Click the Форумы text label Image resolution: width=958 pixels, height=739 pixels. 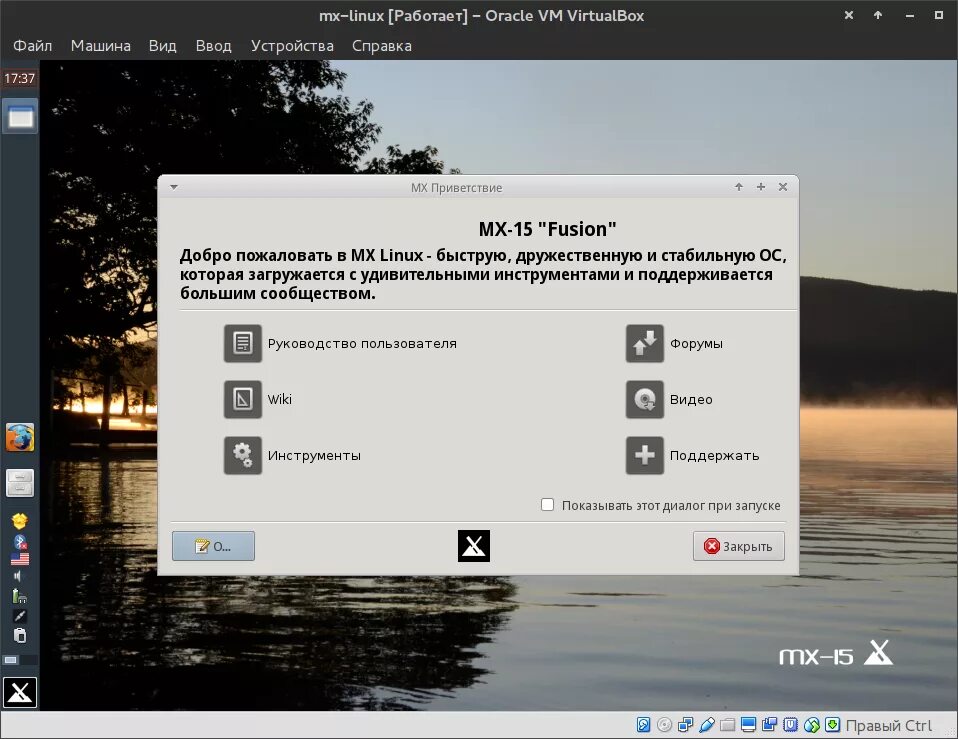tap(697, 343)
